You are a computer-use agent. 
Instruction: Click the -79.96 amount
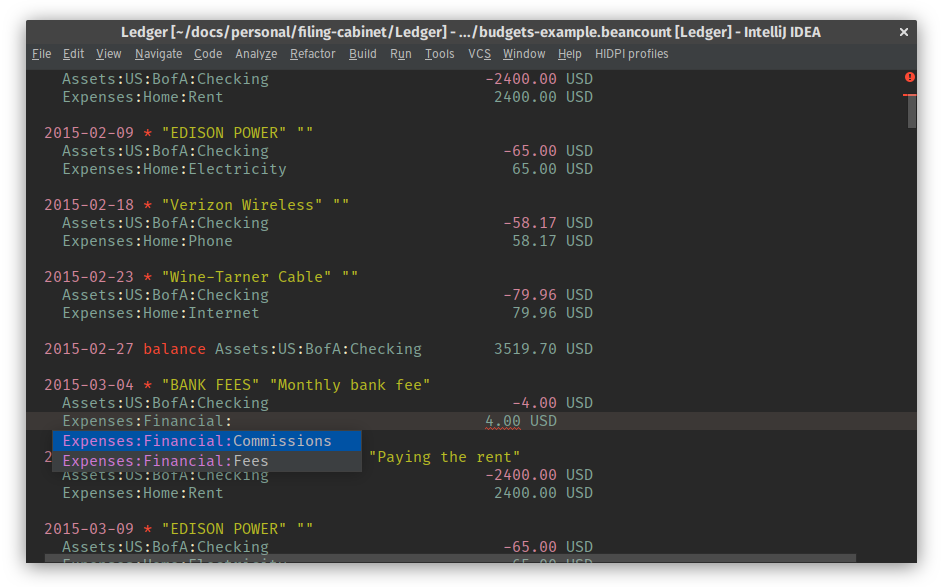point(530,295)
